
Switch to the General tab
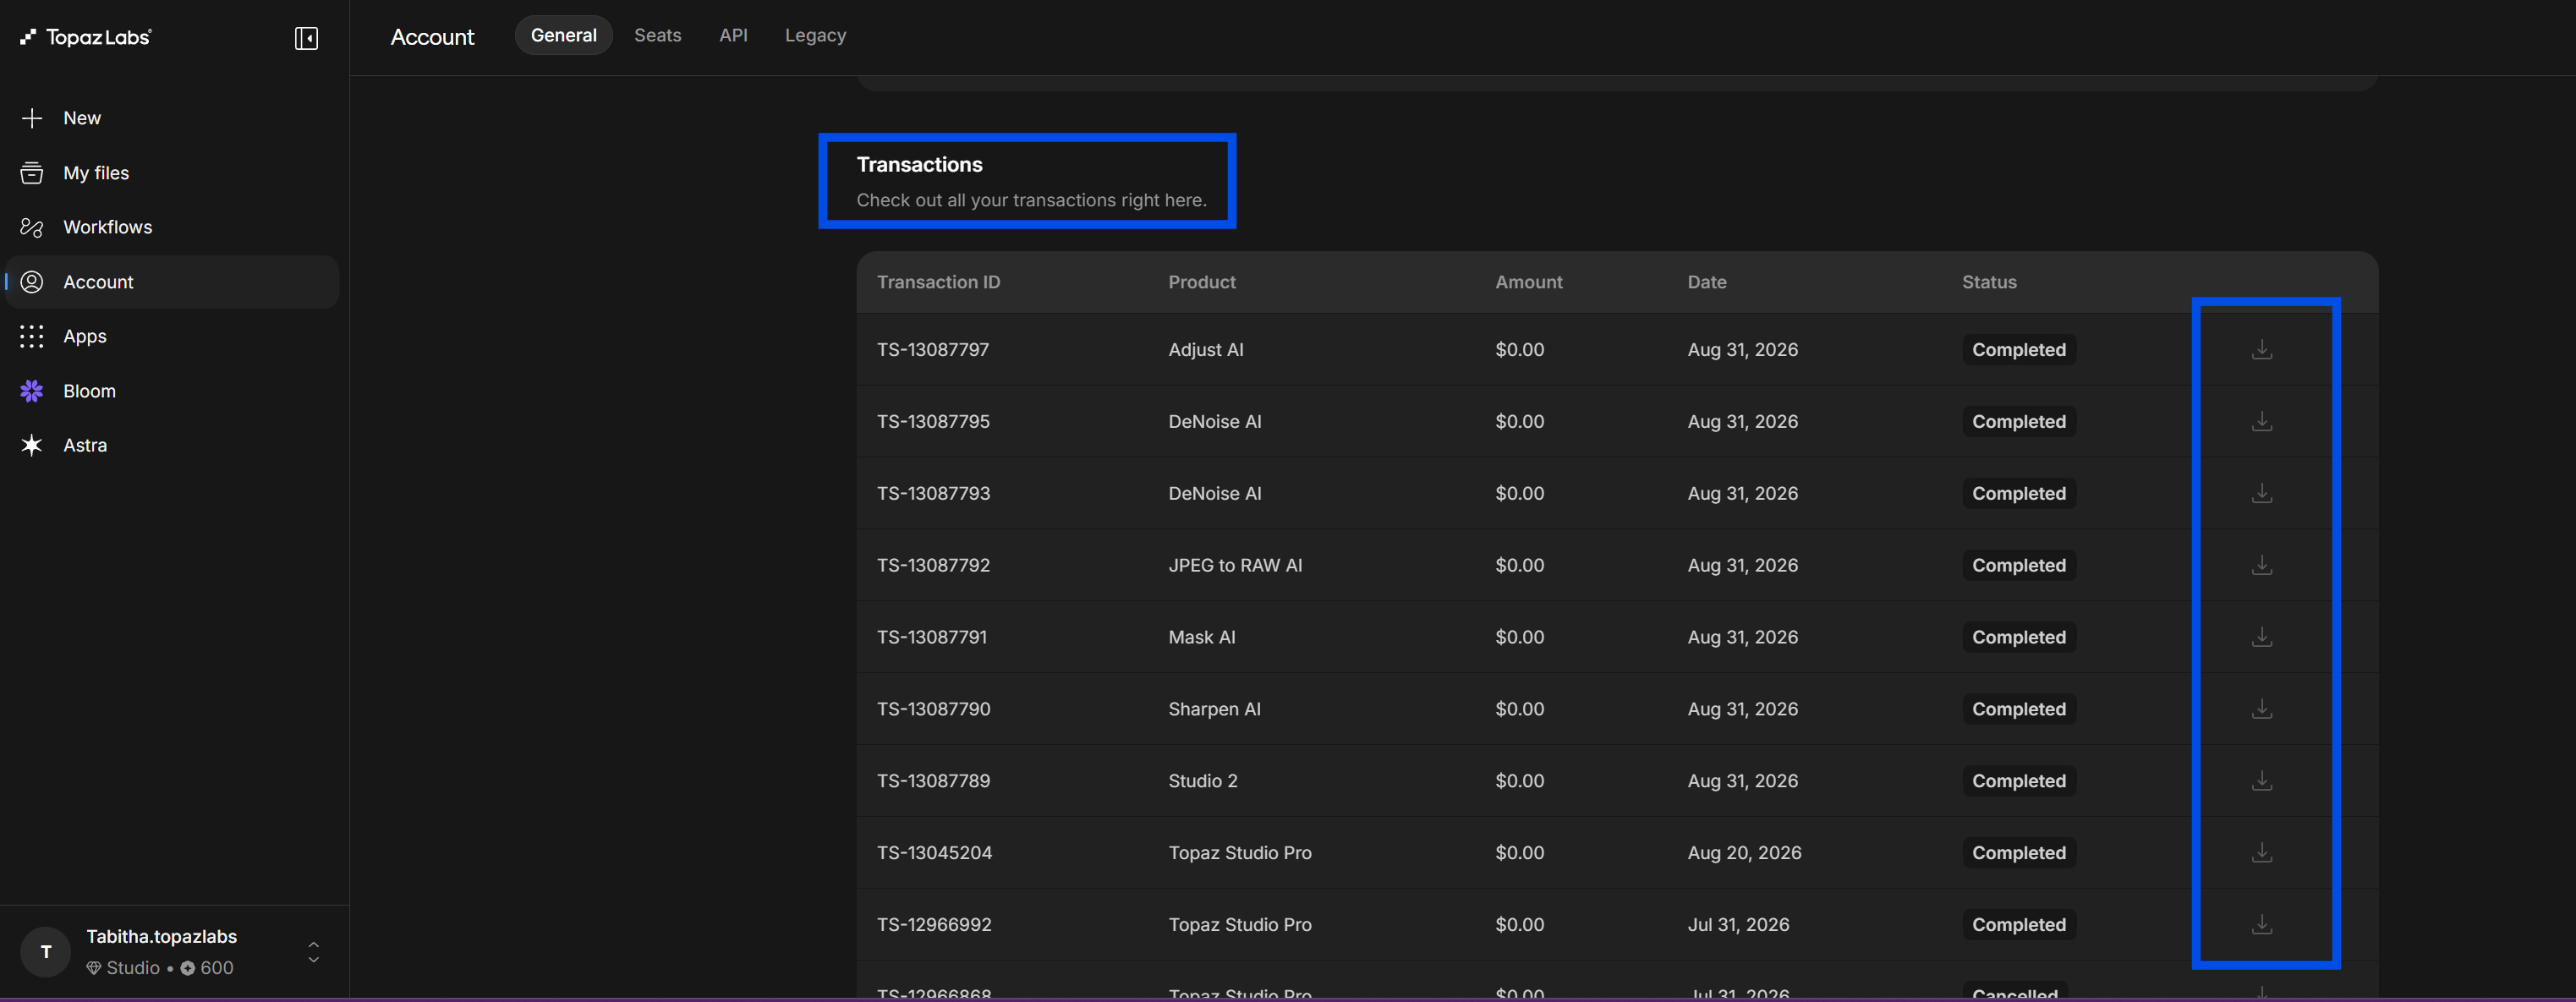pos(564,36)
